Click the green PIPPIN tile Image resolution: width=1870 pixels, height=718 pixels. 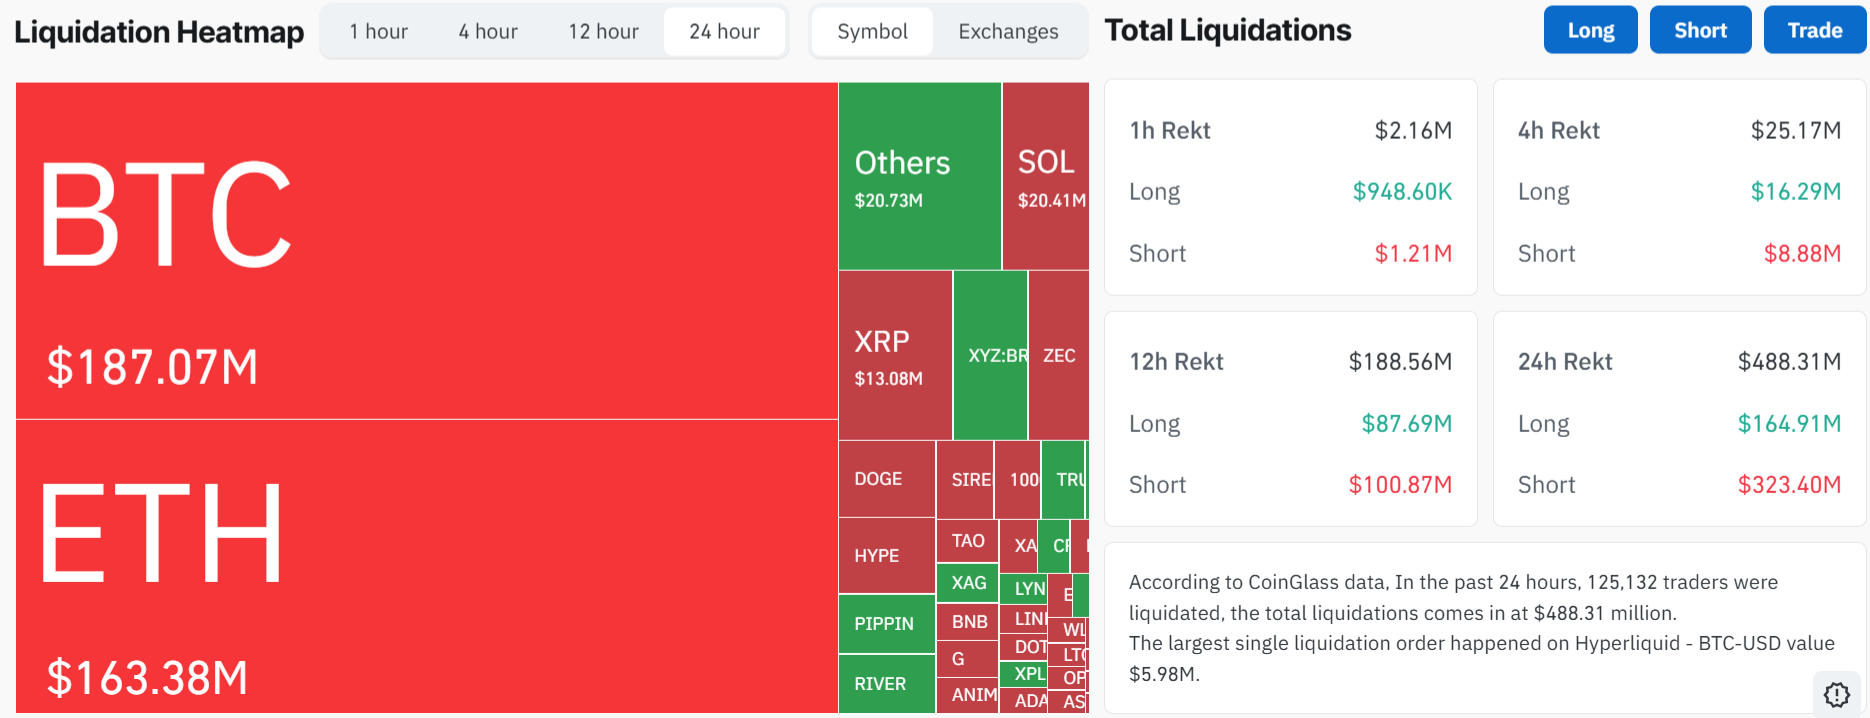coord(884,624)
